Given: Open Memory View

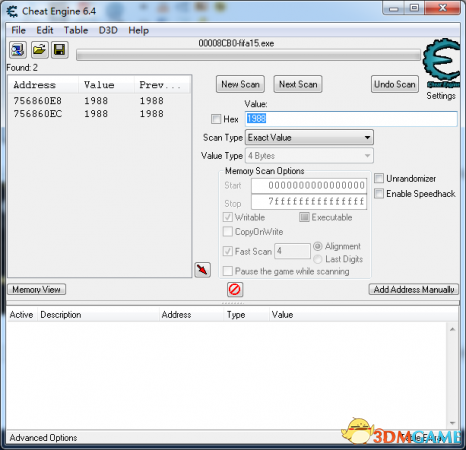Looking at the screenshot, I should 37,289.
